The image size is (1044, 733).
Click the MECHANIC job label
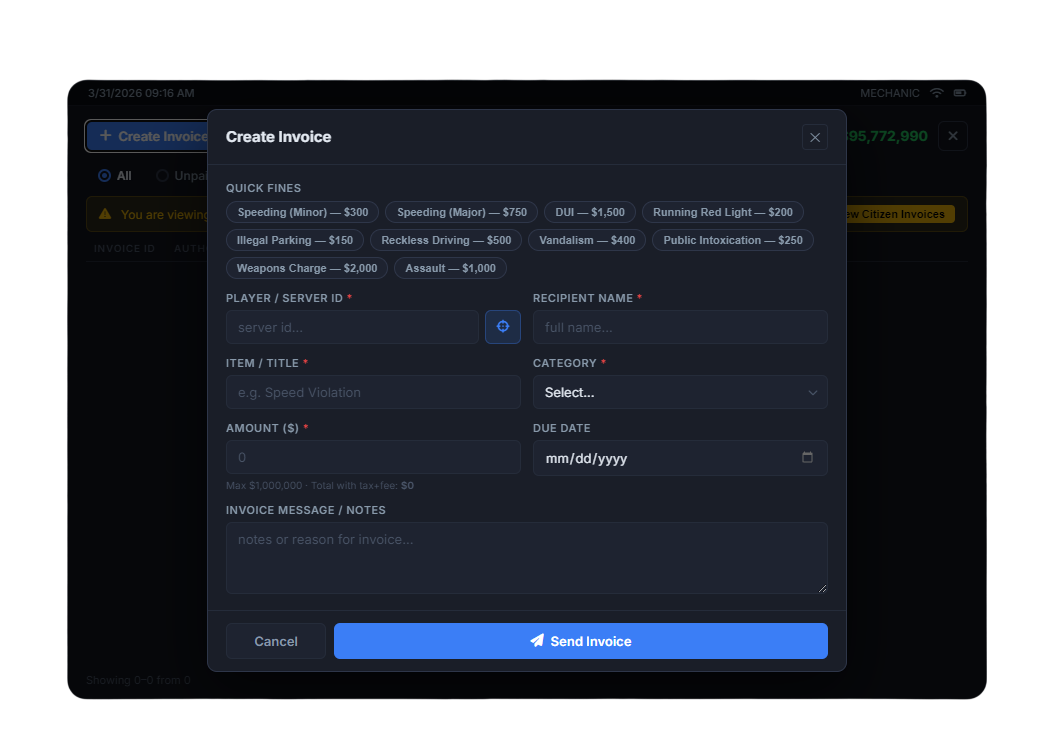[x=889, y=93]
